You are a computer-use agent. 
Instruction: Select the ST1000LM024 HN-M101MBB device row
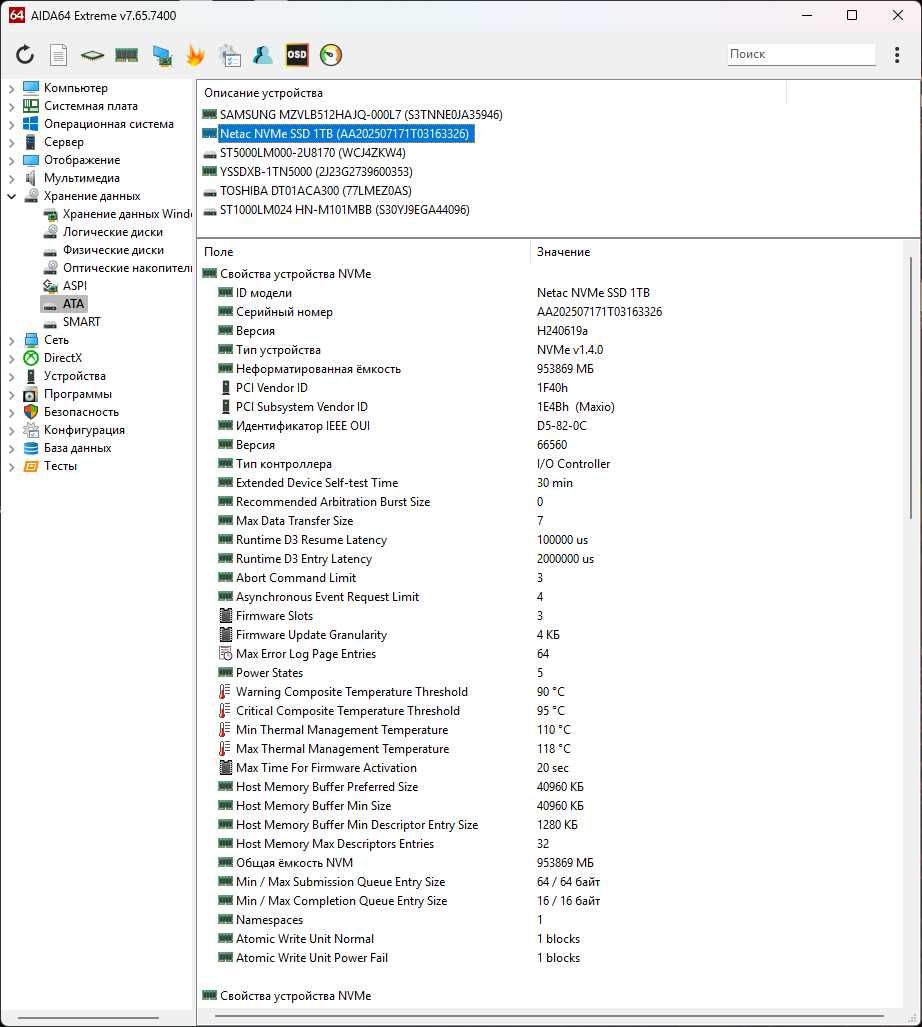pos(336,210)
